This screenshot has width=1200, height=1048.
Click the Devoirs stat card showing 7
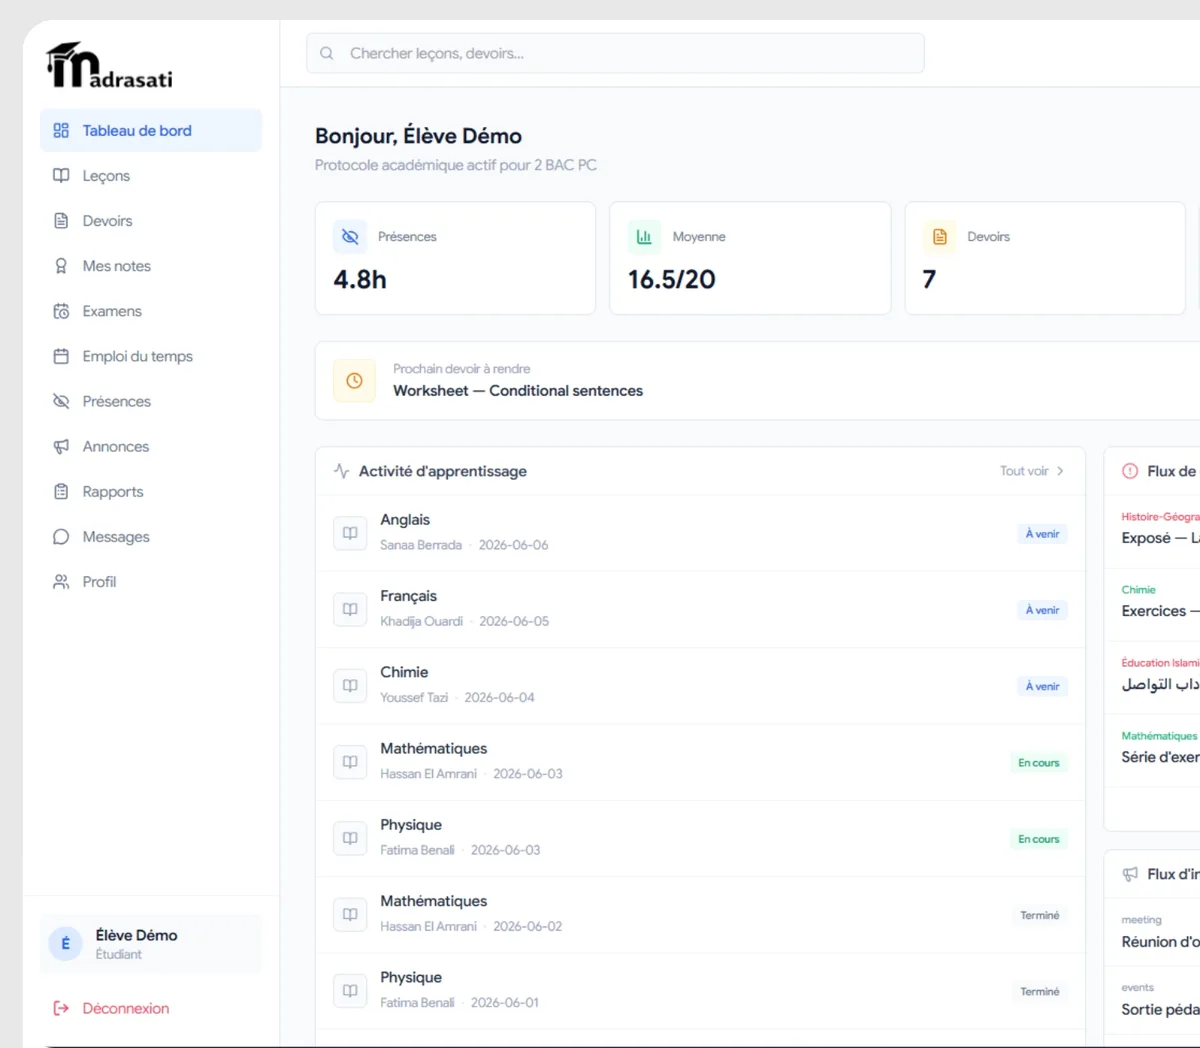pos(1045,258)
